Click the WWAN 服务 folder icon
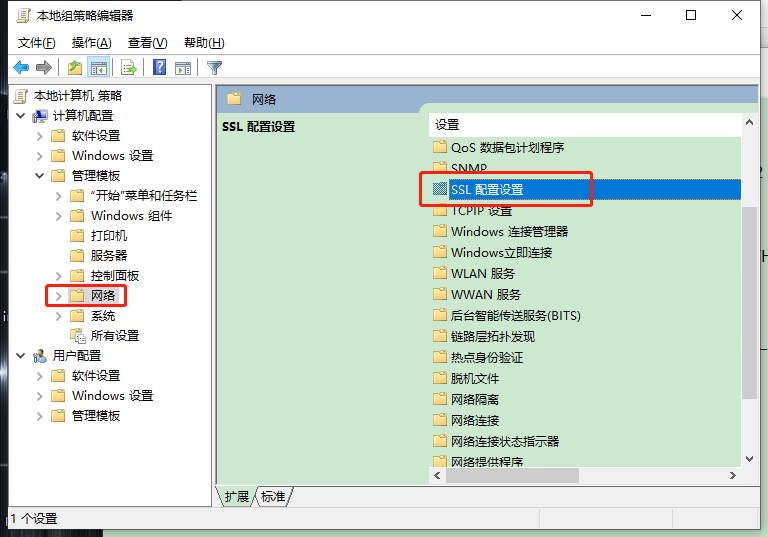The width and height of the screenshot is (768, 537). [x=440, y=294]
